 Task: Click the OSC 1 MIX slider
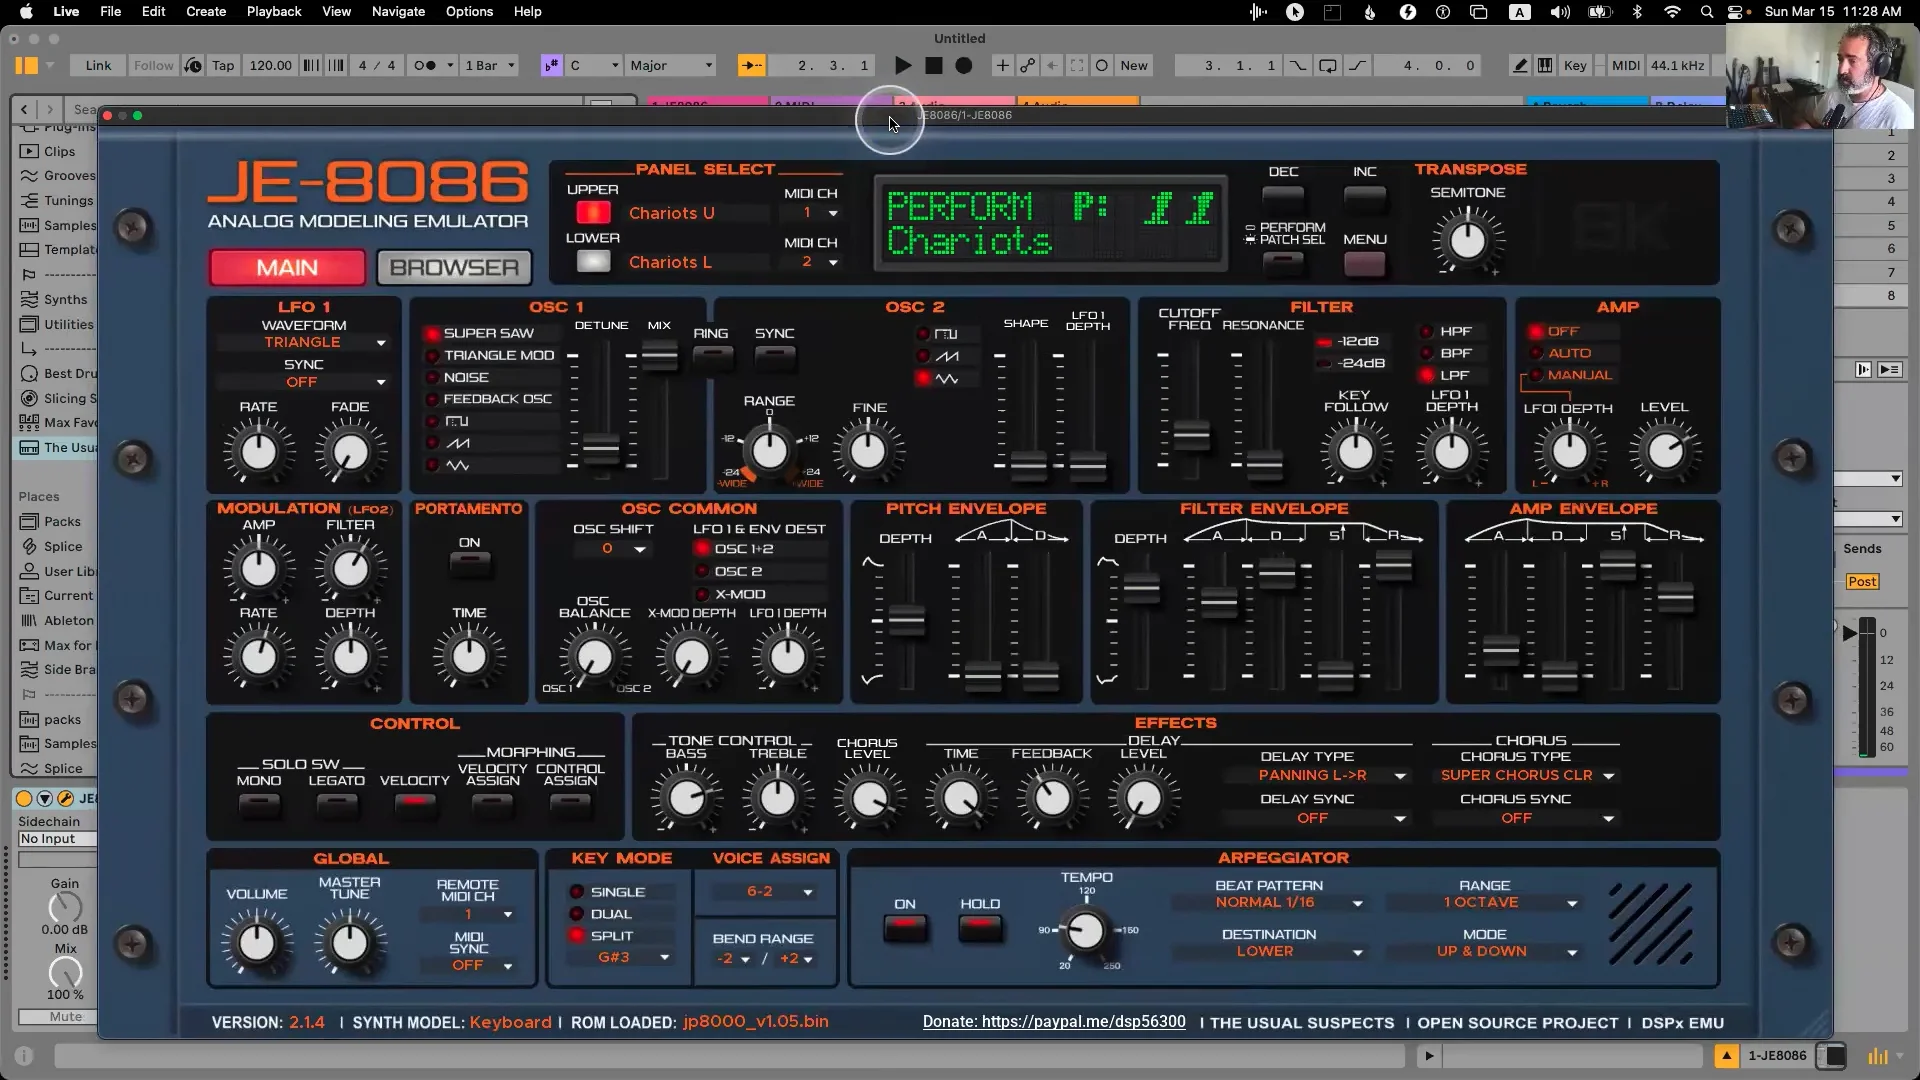point(660,356)
